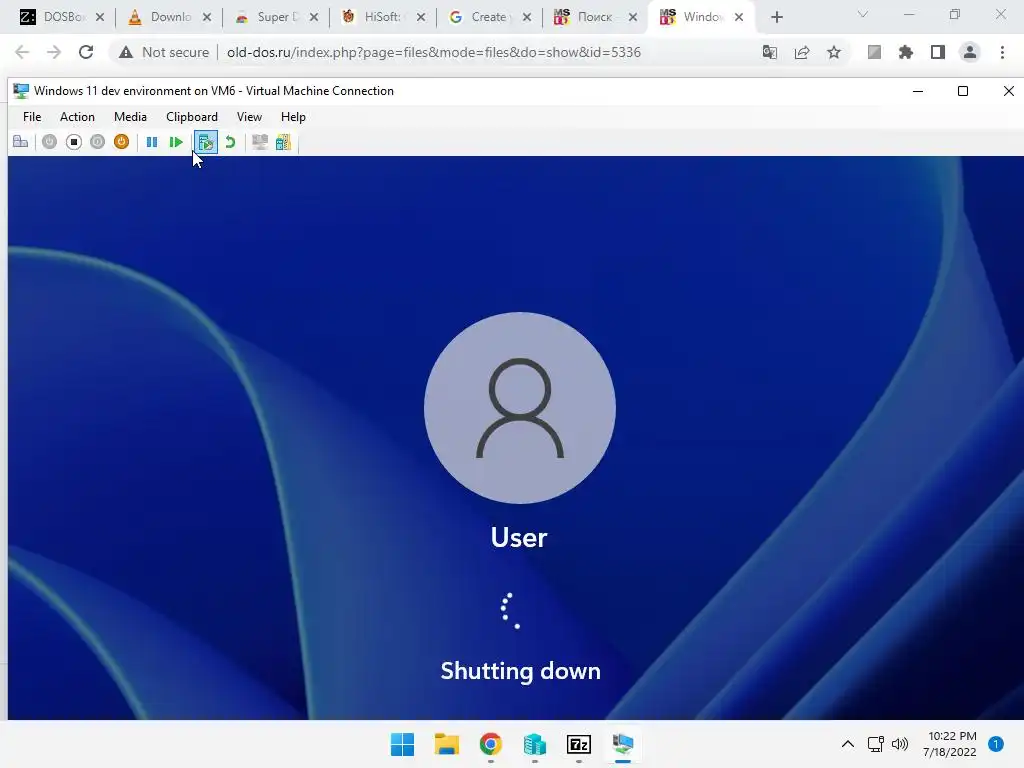Screen dimensions: 1024x768
Task: Open the Help menu
Action: tap(293, 117)
